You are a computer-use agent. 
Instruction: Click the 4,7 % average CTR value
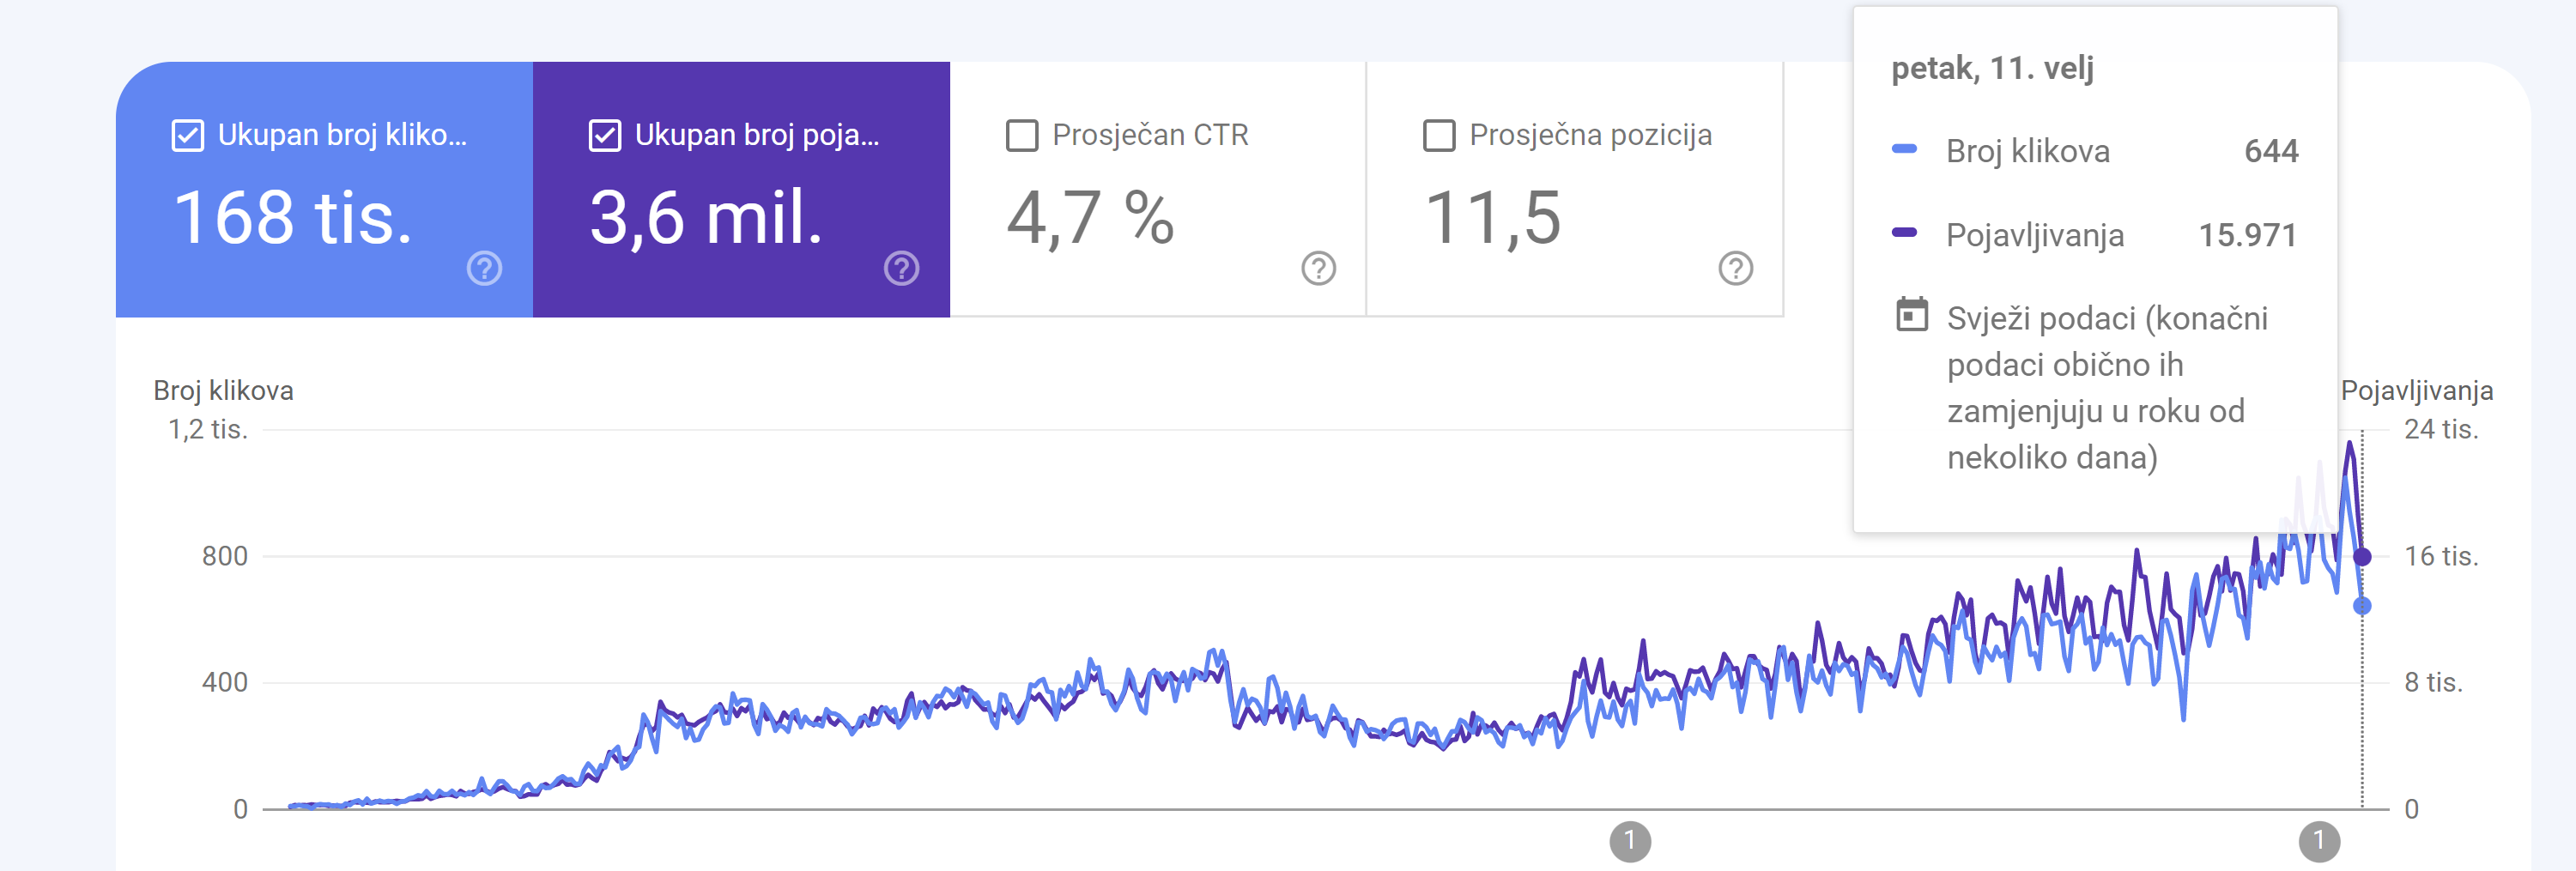pos(1090,218)
